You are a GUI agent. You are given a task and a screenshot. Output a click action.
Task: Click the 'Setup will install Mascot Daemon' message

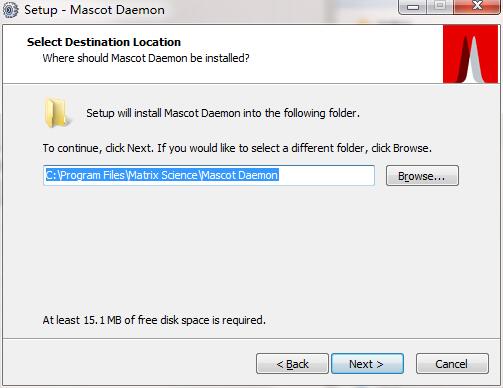click(223, 113)
